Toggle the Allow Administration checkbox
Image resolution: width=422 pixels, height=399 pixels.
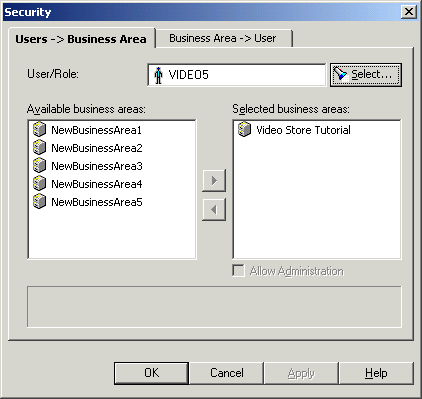pos(238,271)
